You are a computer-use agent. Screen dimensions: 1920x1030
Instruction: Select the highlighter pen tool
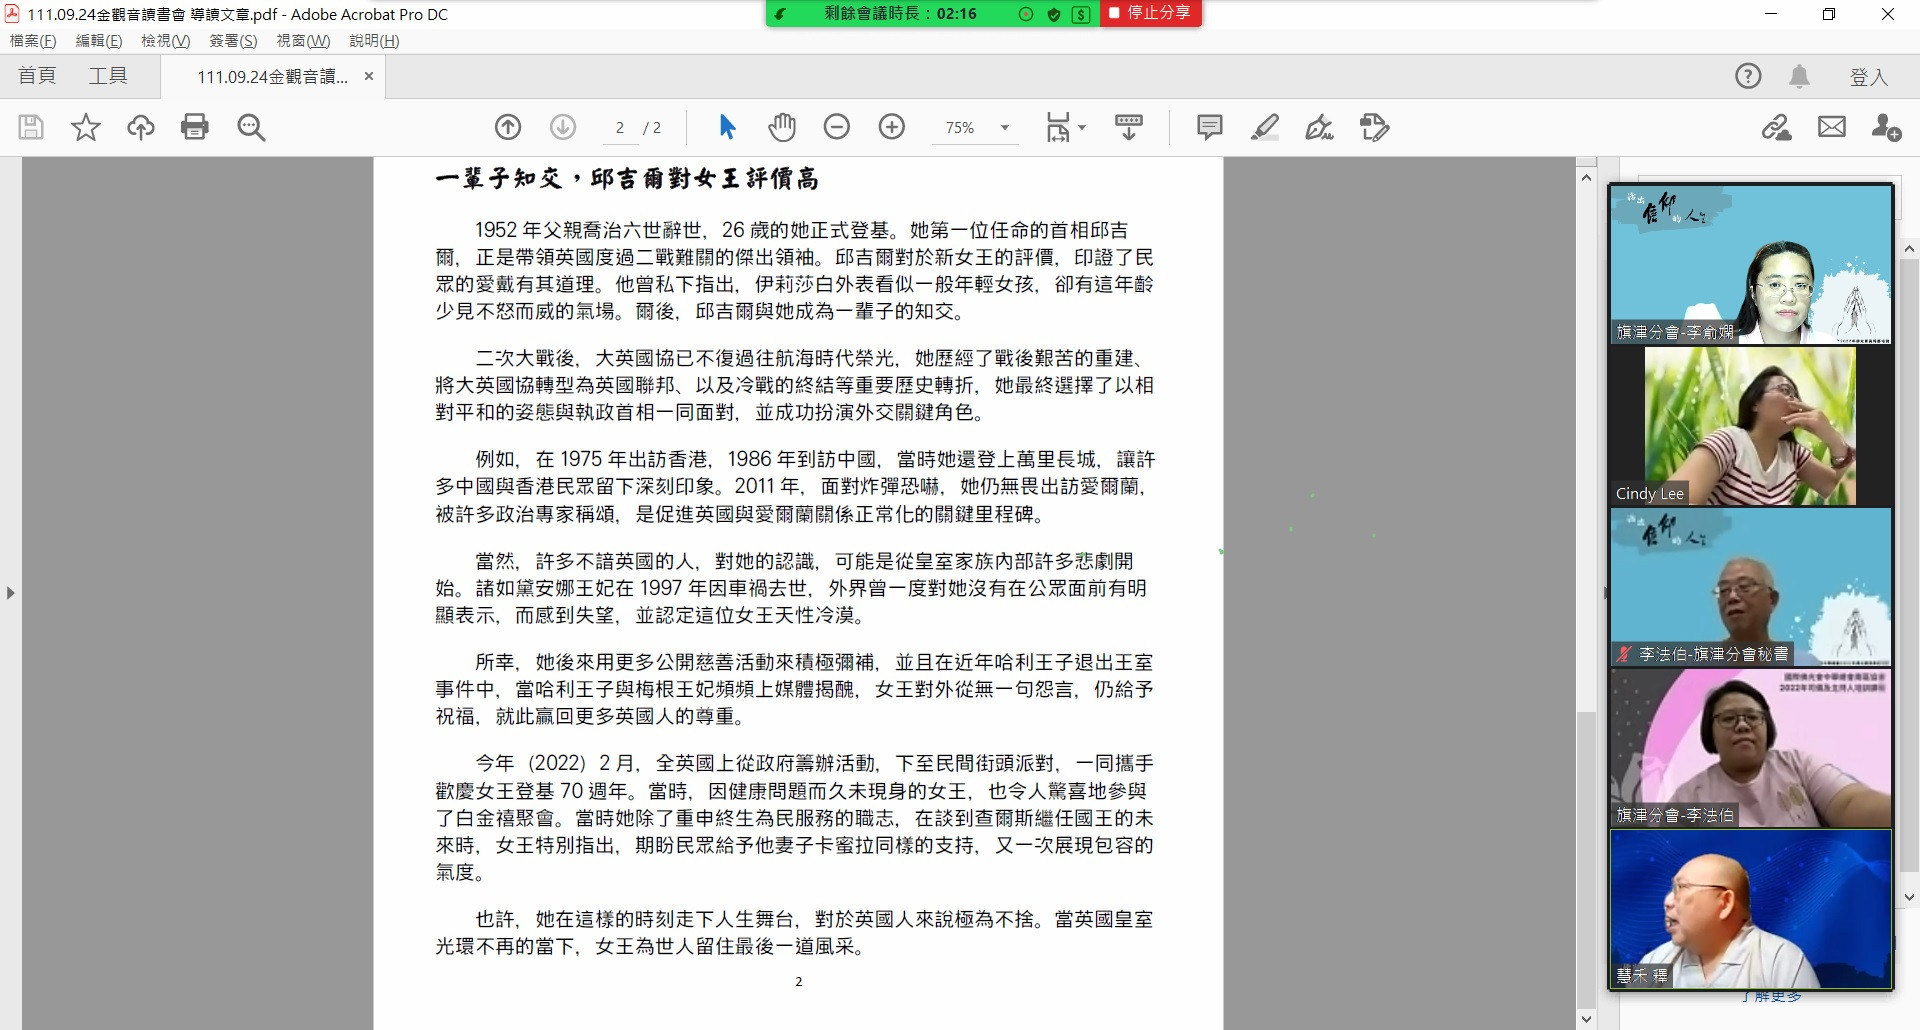coord(1265,127)
